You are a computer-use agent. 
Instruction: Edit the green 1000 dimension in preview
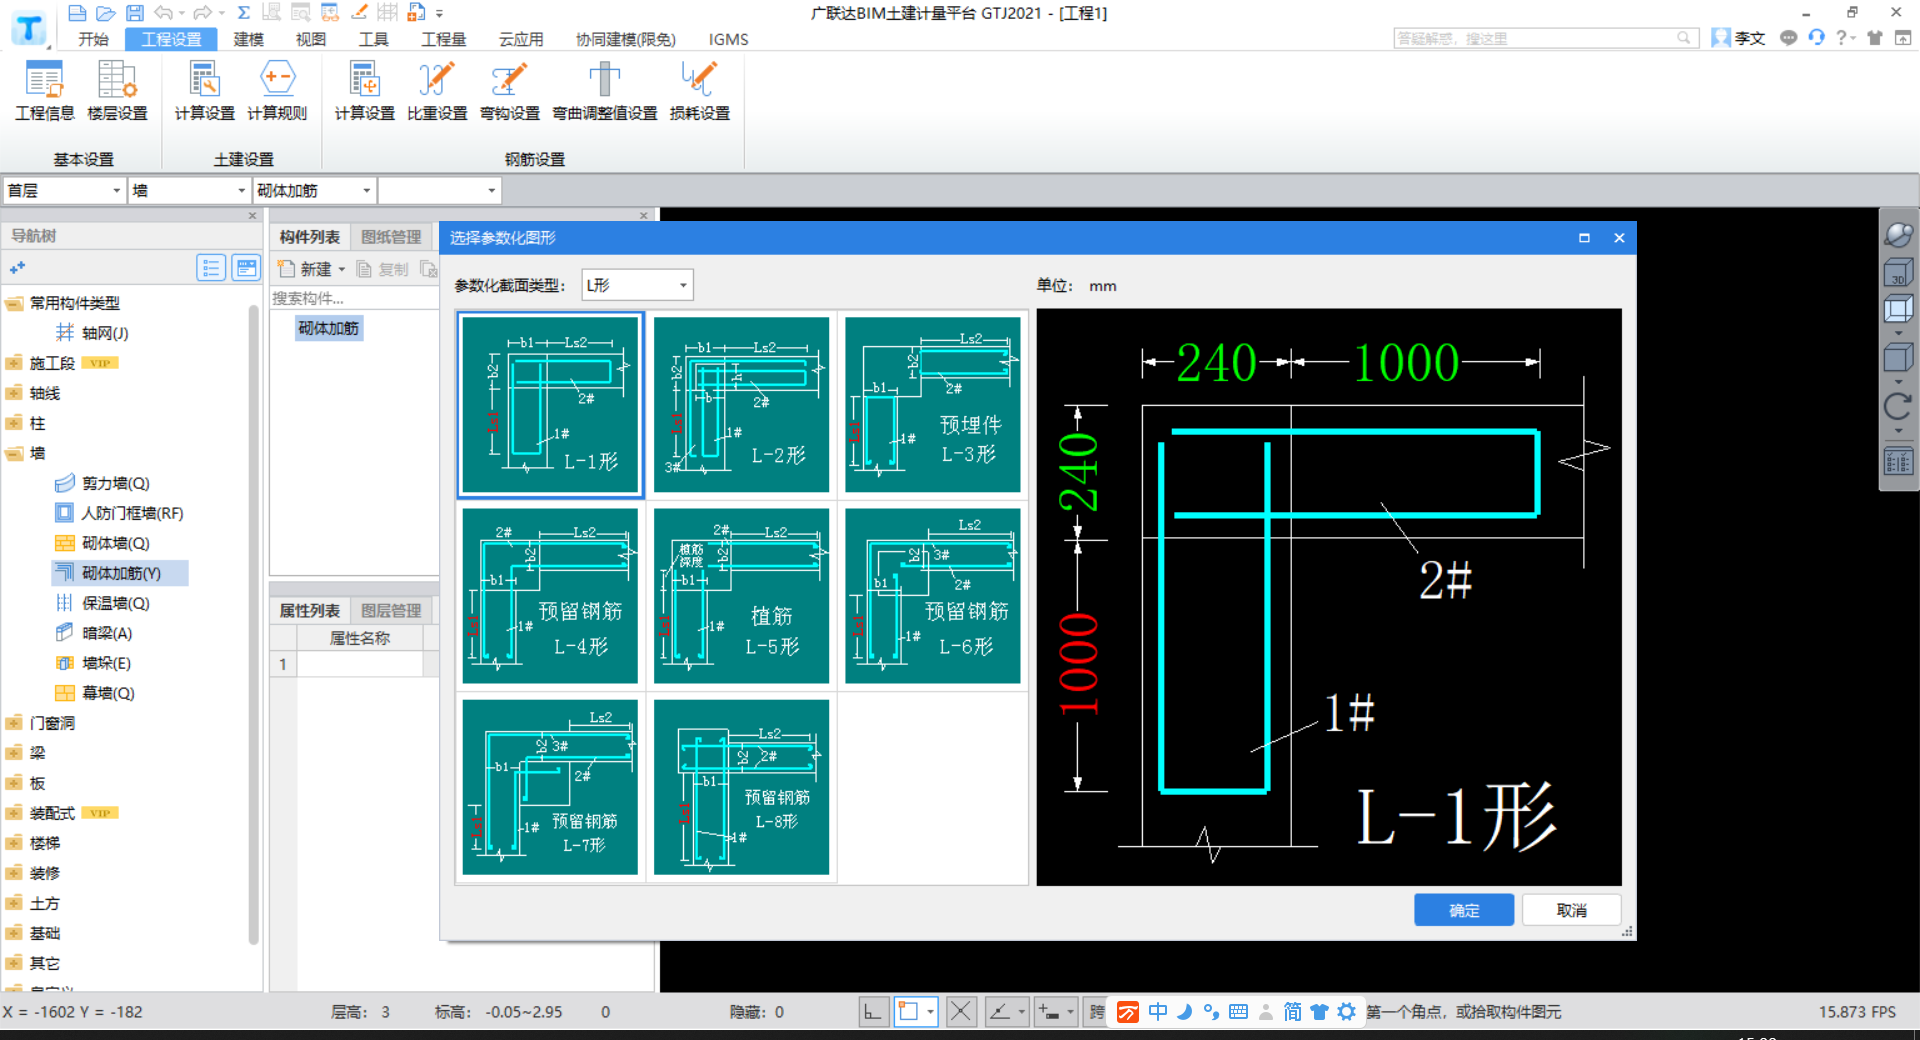click(x=1405, y=362)
